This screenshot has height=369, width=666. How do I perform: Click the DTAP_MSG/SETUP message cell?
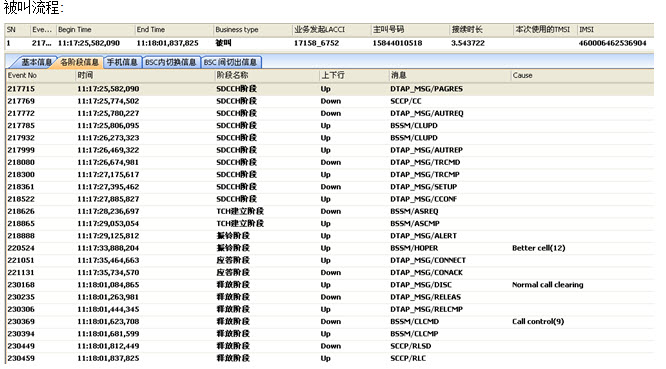(423, 187)
